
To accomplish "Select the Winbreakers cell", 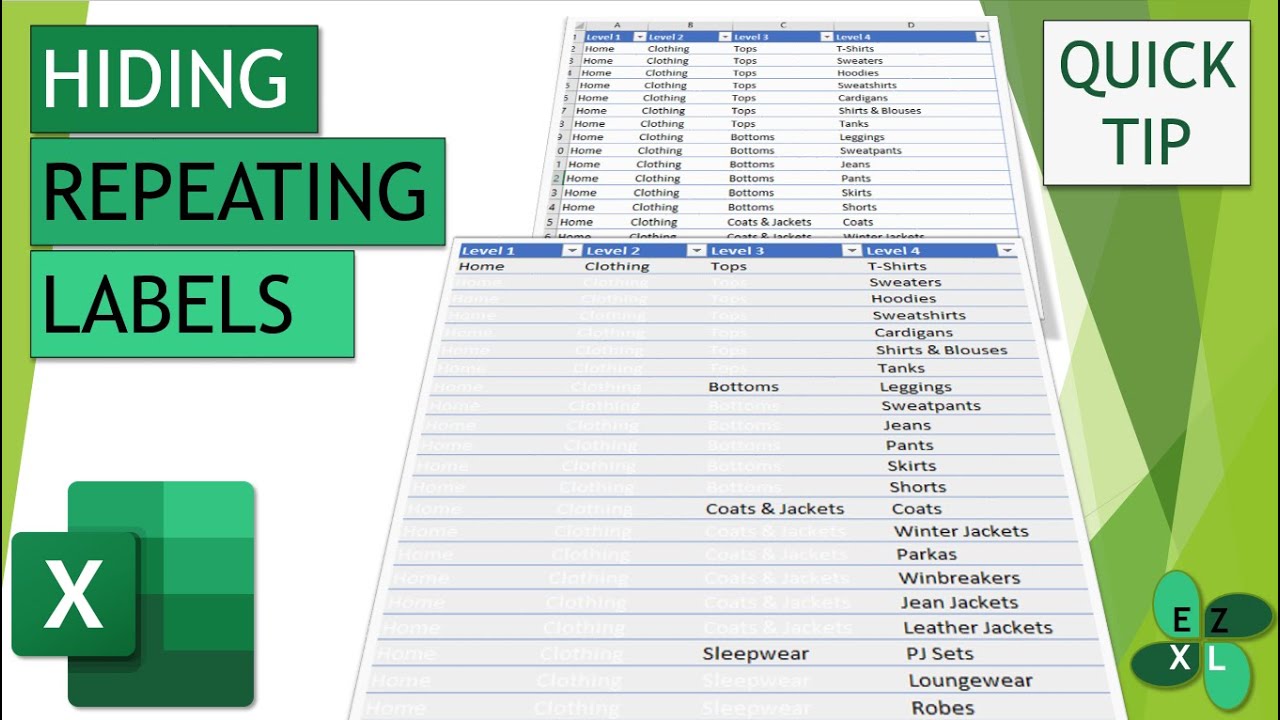I will pos(958,578).
